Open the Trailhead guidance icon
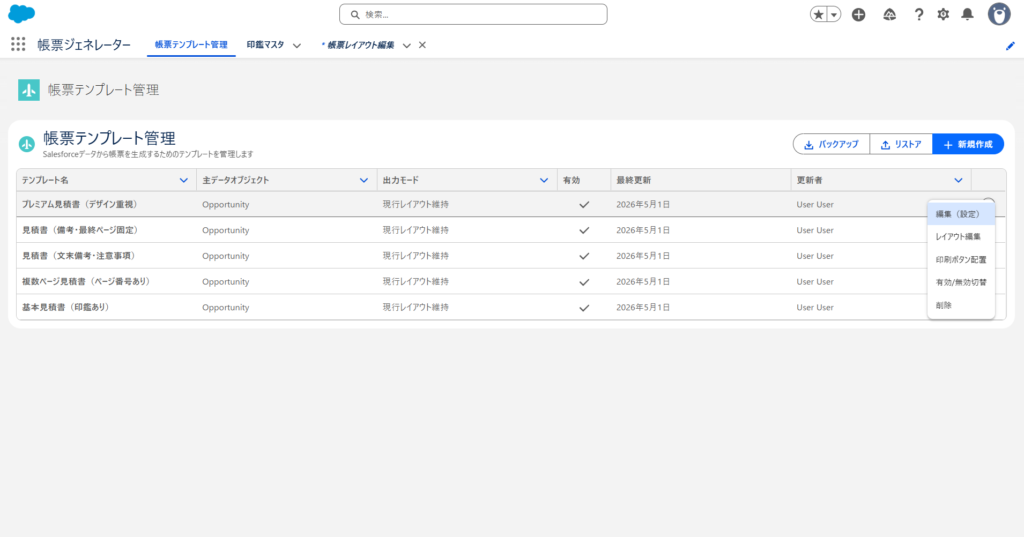The image size is (1024, 537). point(889,14)
